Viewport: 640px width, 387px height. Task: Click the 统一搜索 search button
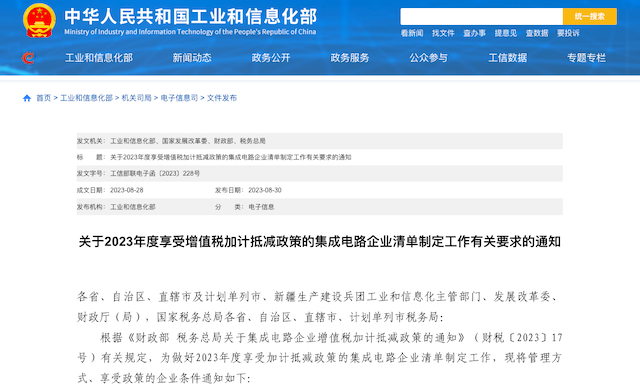(590, 16)
